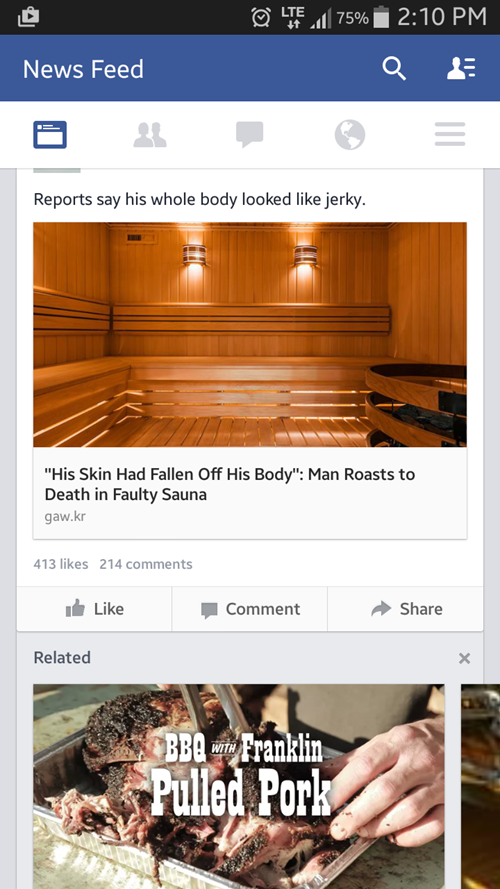500x889 pixels.
Task: Open the Messages speech bubble tab
Action: (x=250, y=135)
